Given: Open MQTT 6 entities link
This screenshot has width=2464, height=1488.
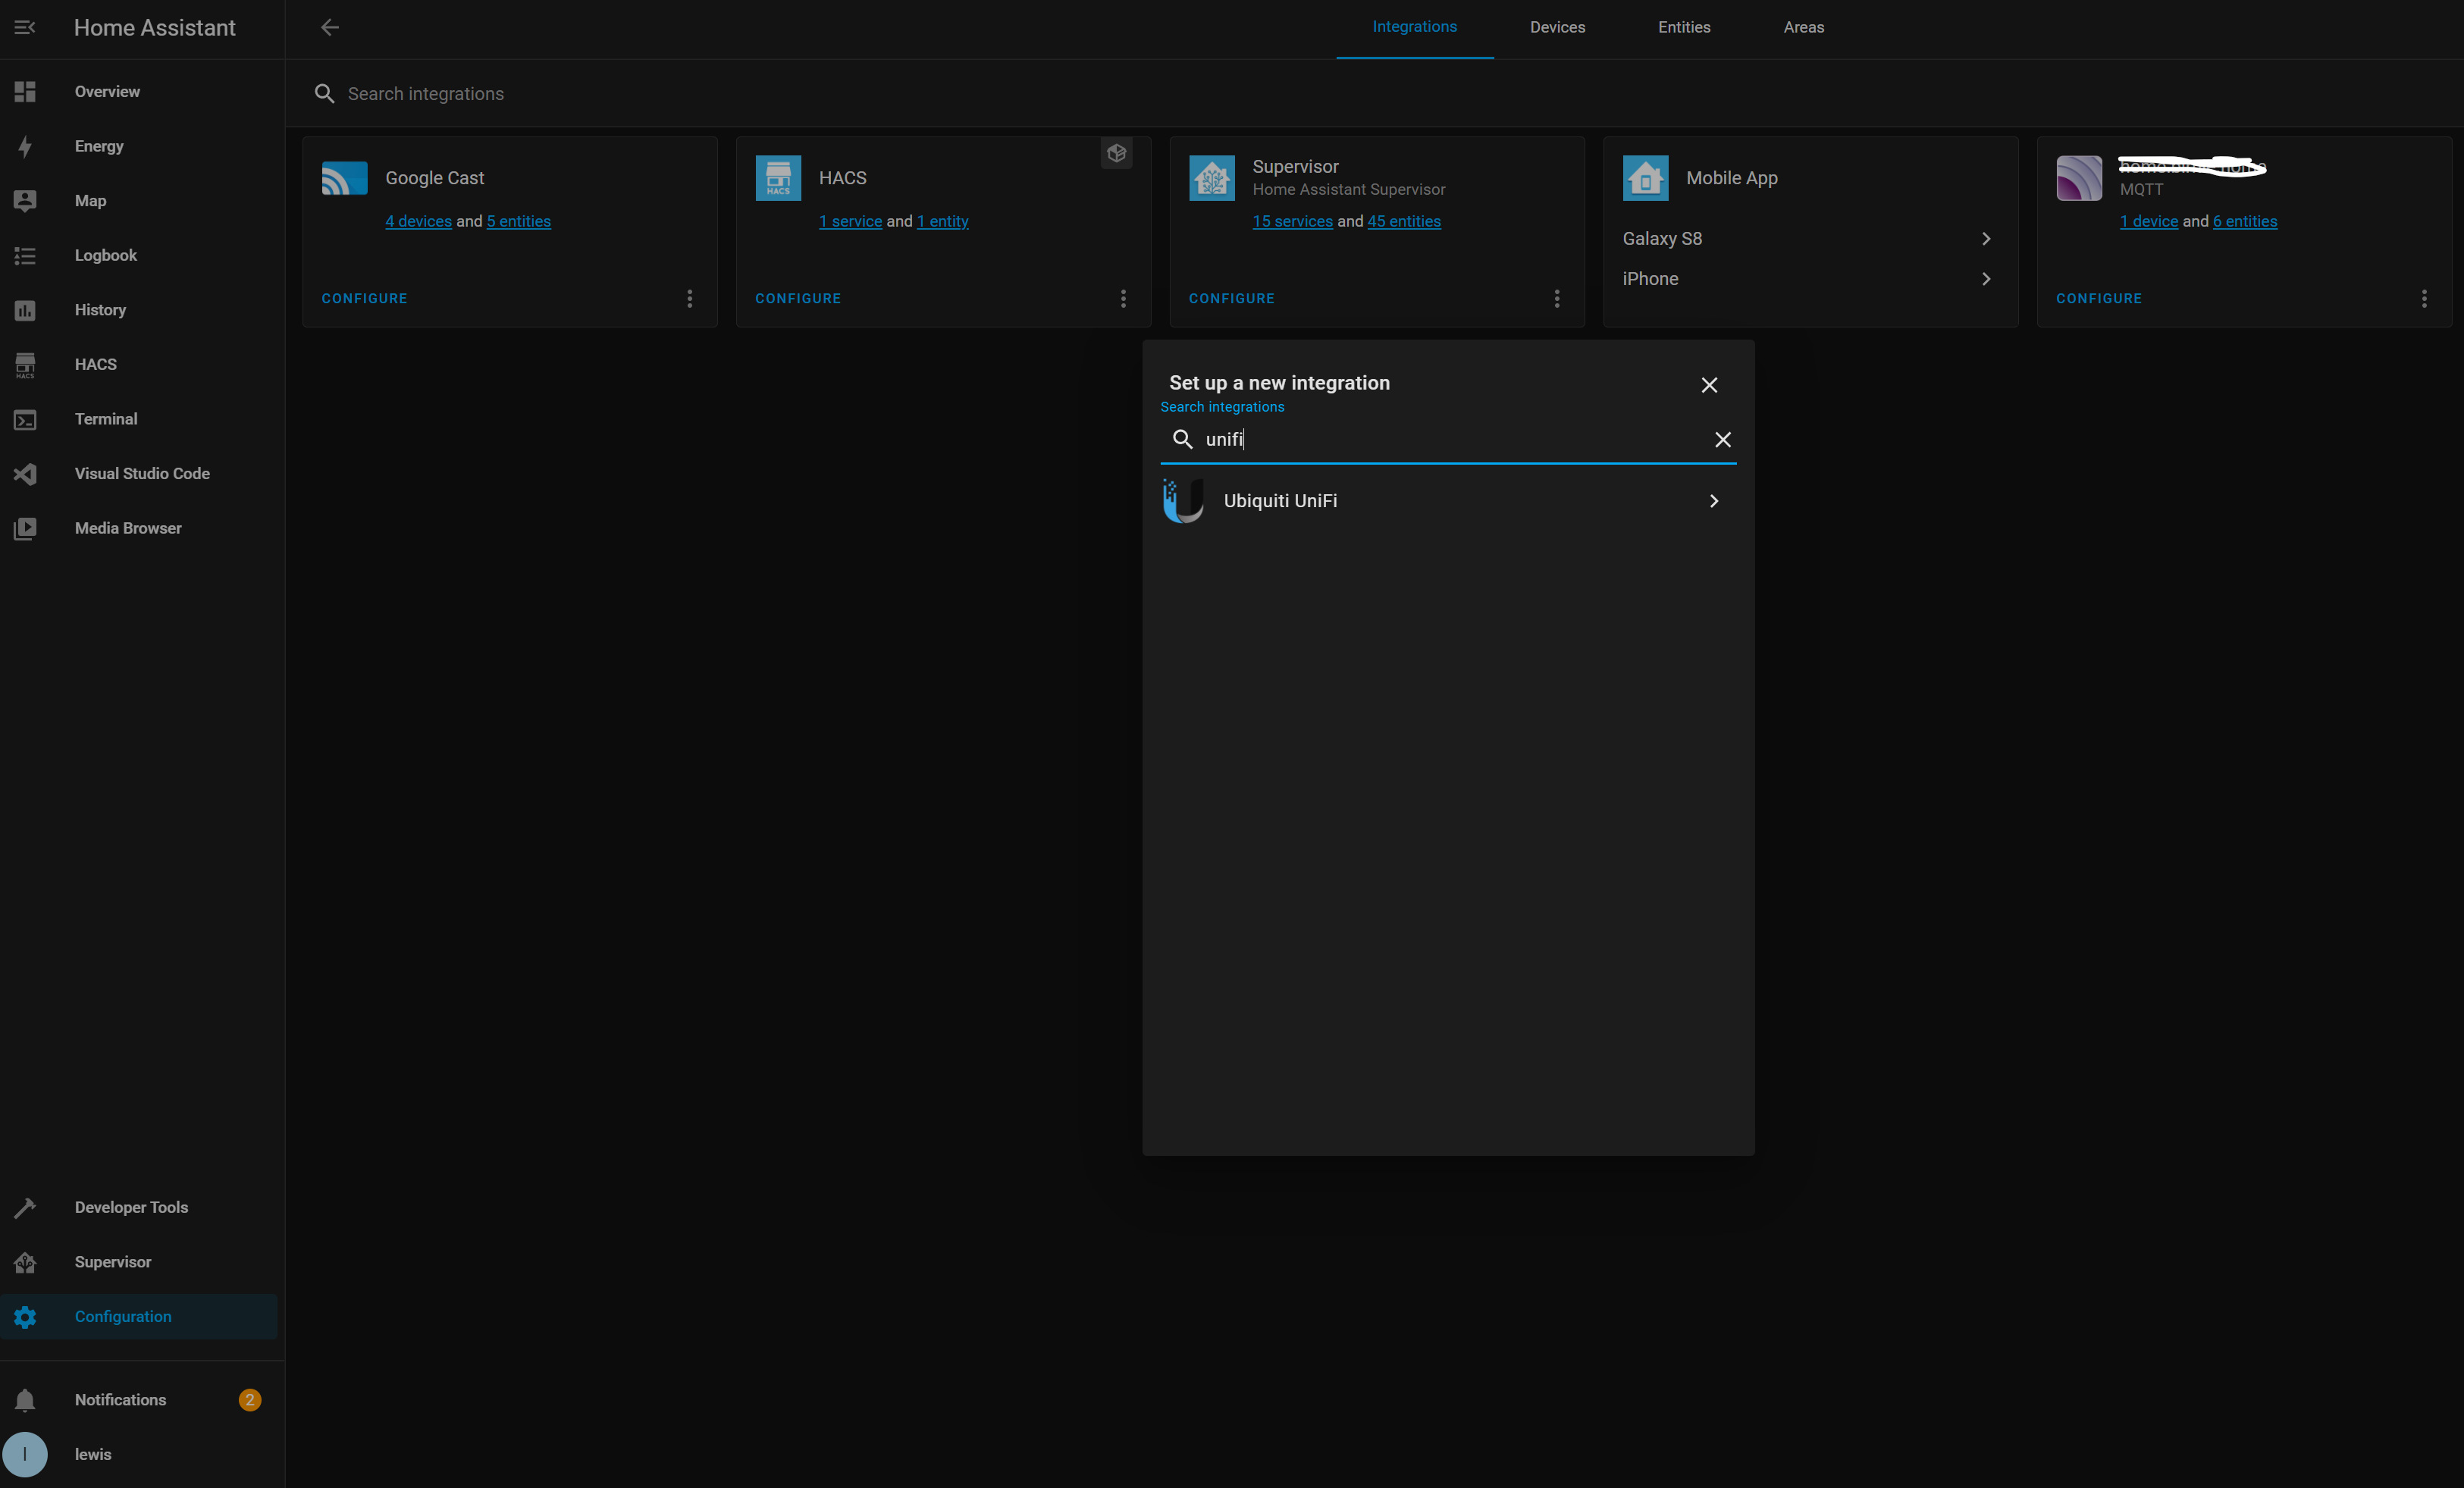Looking at the screenshot, I should 2245,221.
